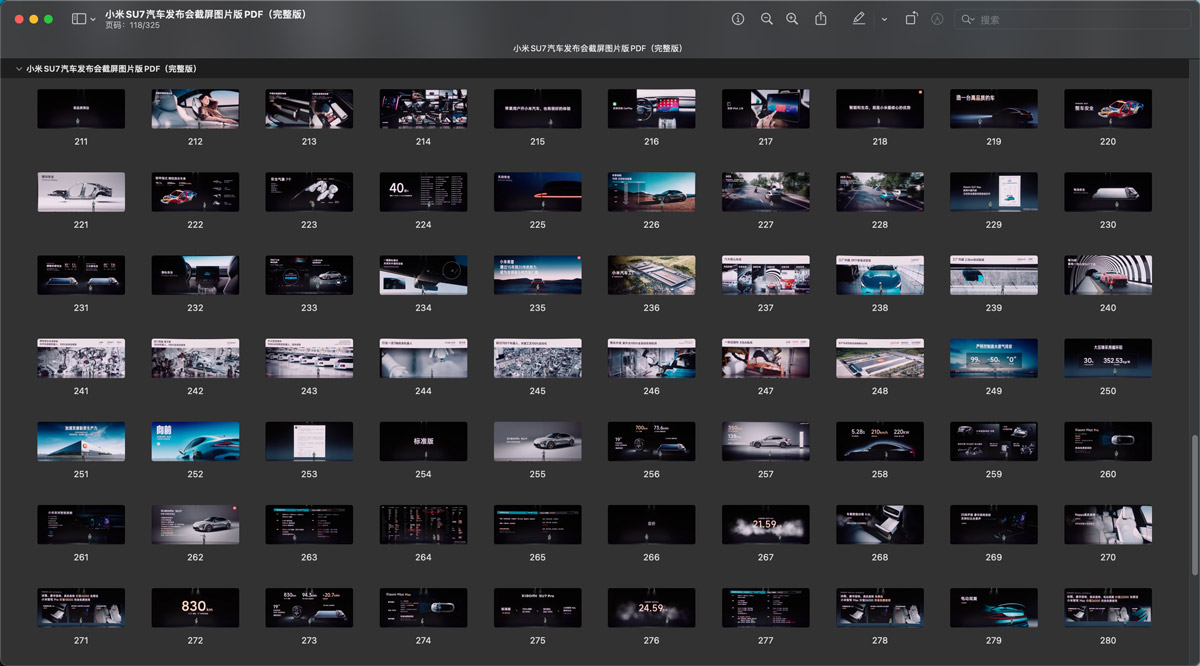Open page 216 dashboard screen thumbnail
1200x666 pixels.
652,109
